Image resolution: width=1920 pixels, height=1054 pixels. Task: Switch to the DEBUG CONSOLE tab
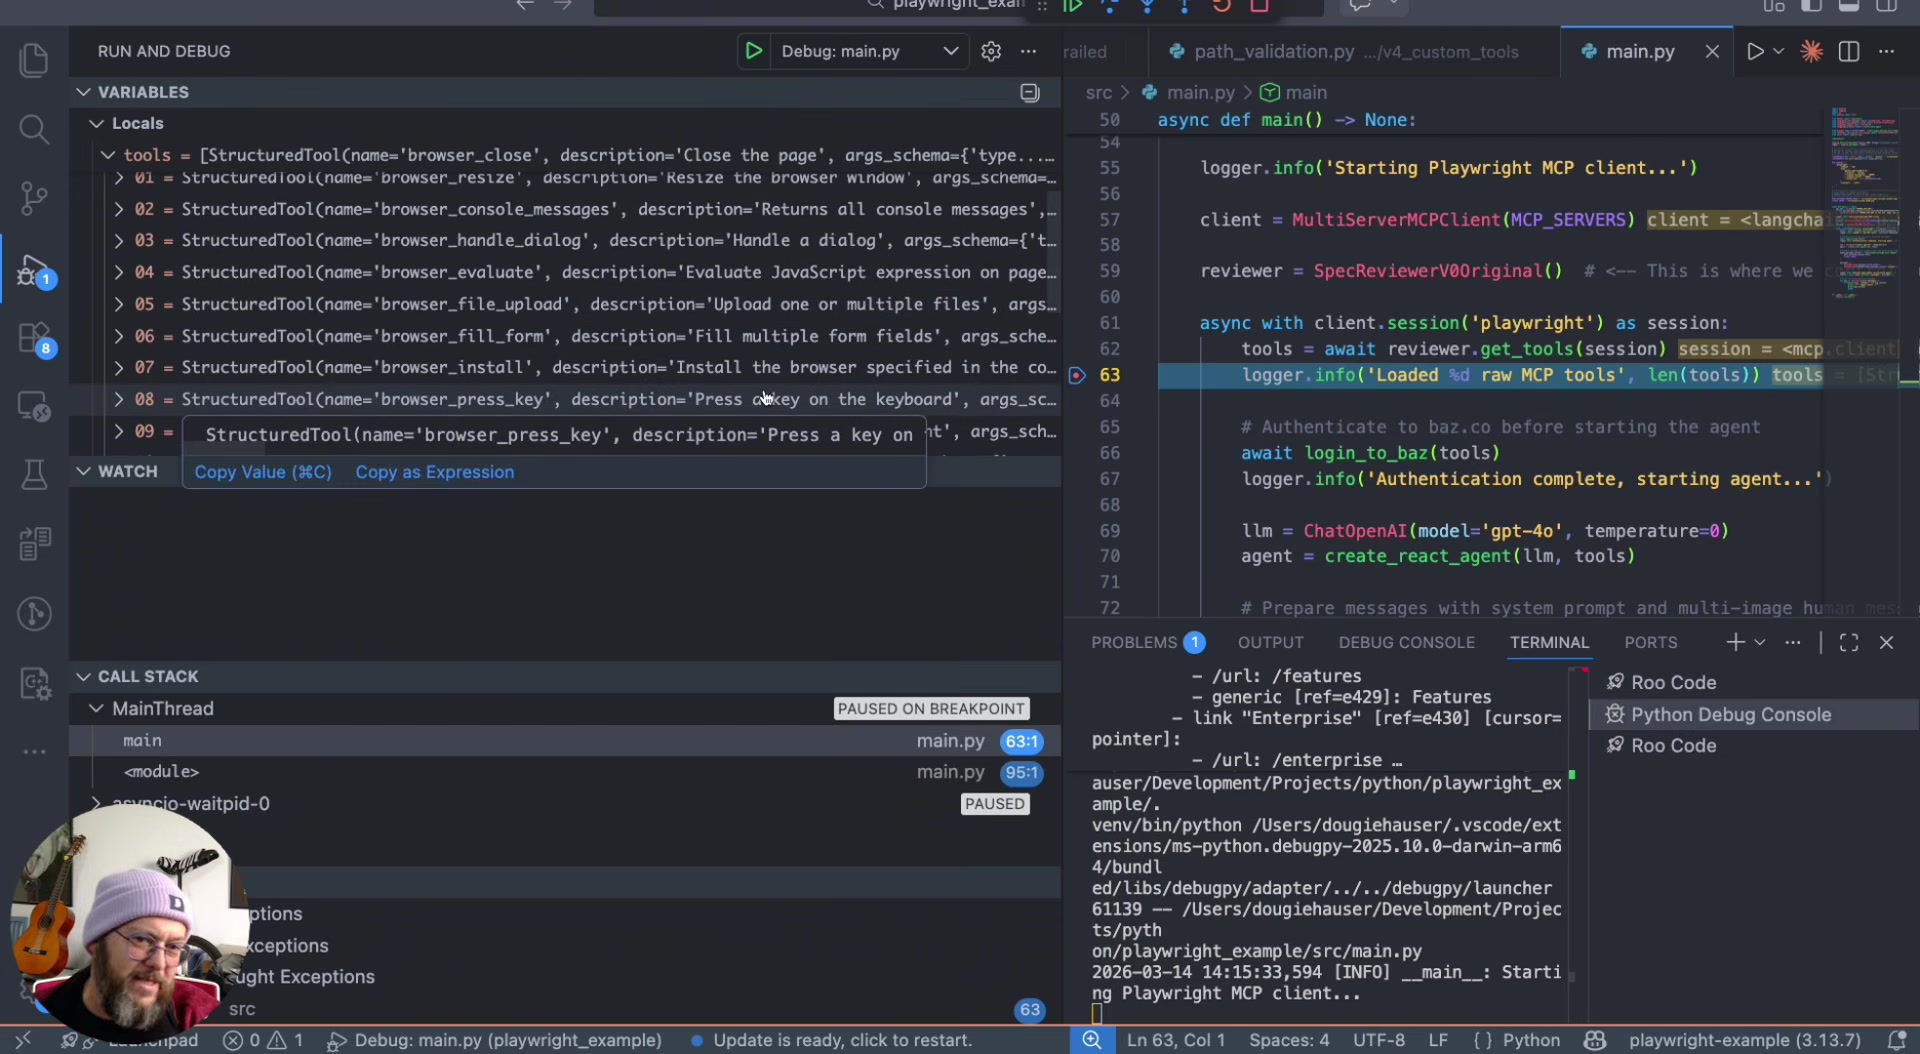click(1406, 642)
